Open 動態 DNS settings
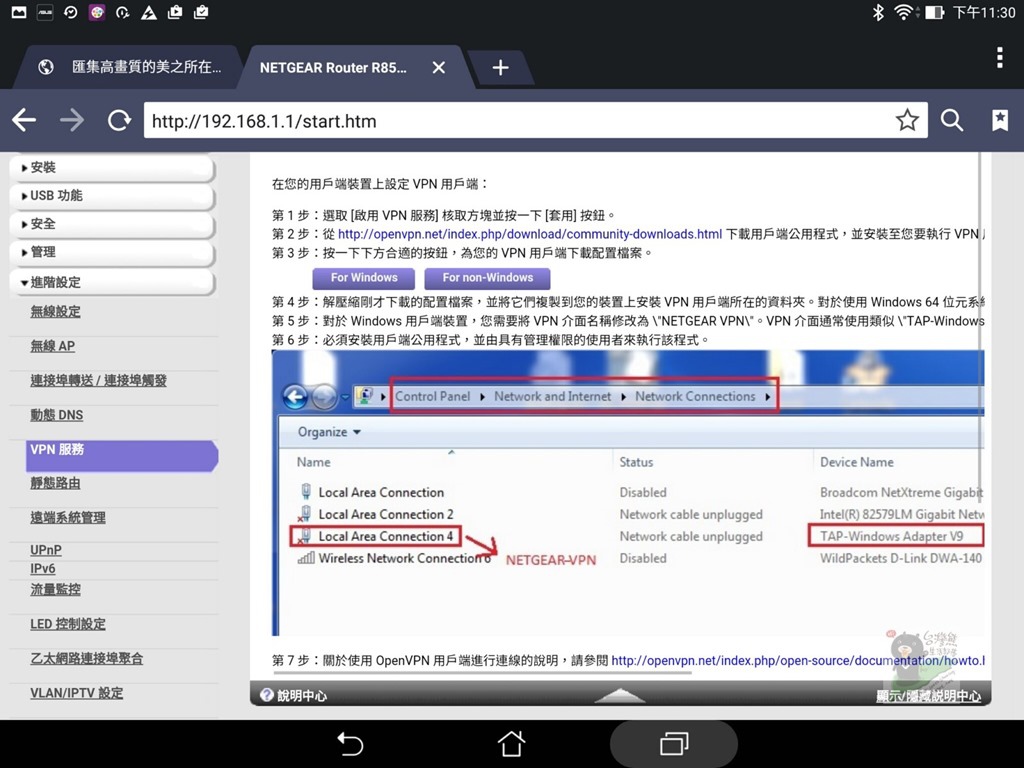Image resolution: width=1024 pixels, height=768 pixels. pos(56,415)
